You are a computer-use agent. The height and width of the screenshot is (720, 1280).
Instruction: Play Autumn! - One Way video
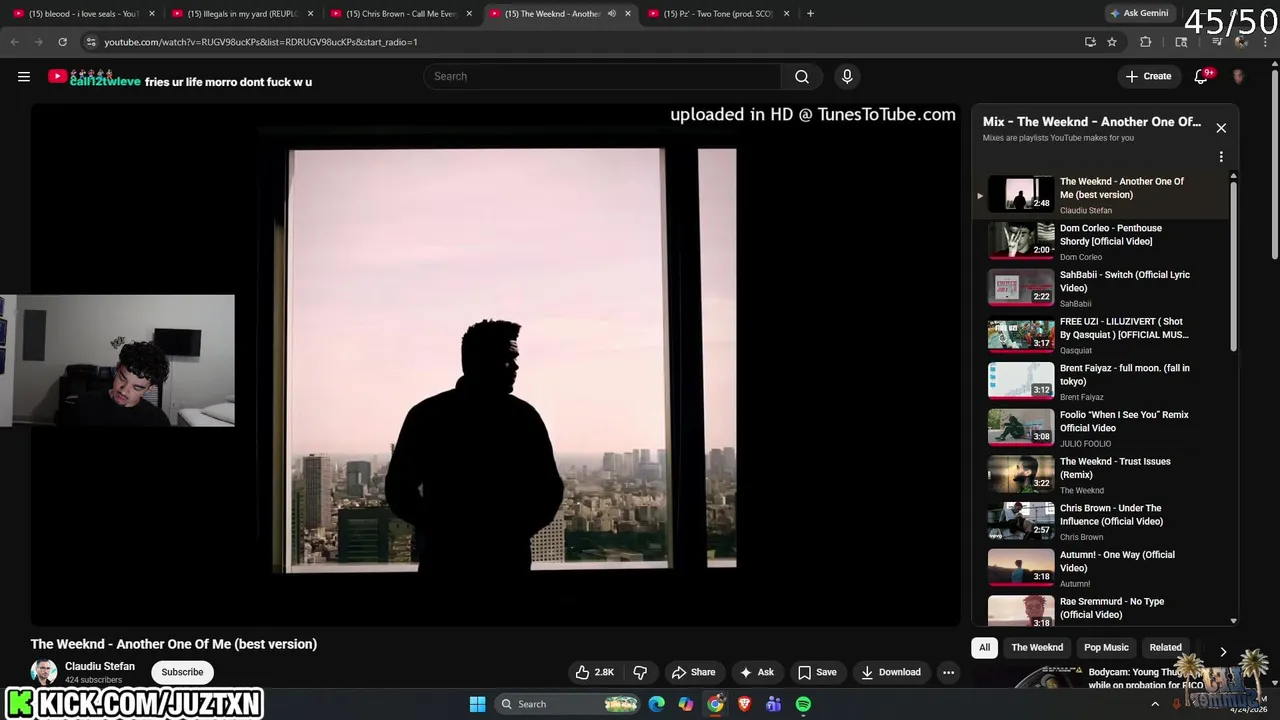1100,568
